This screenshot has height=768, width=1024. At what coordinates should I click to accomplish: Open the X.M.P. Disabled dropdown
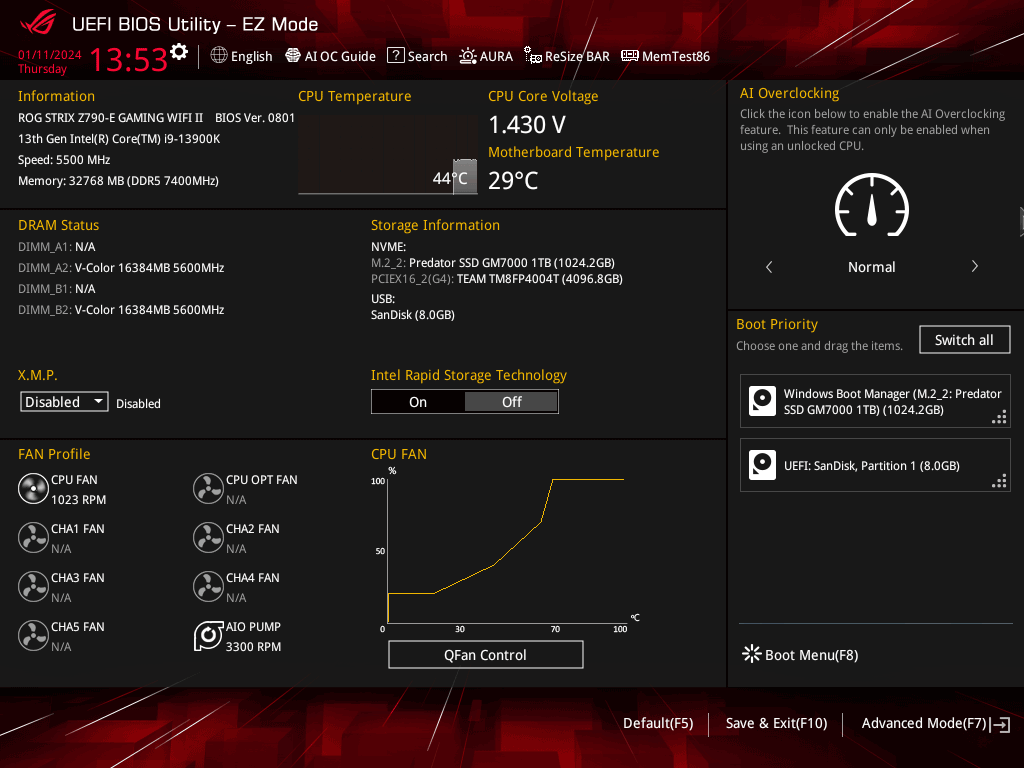click(x=64, y=402)
